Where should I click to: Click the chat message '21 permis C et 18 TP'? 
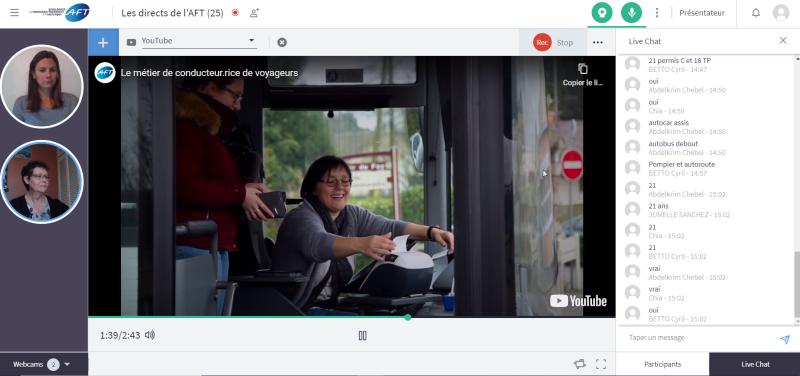[680, 60]
